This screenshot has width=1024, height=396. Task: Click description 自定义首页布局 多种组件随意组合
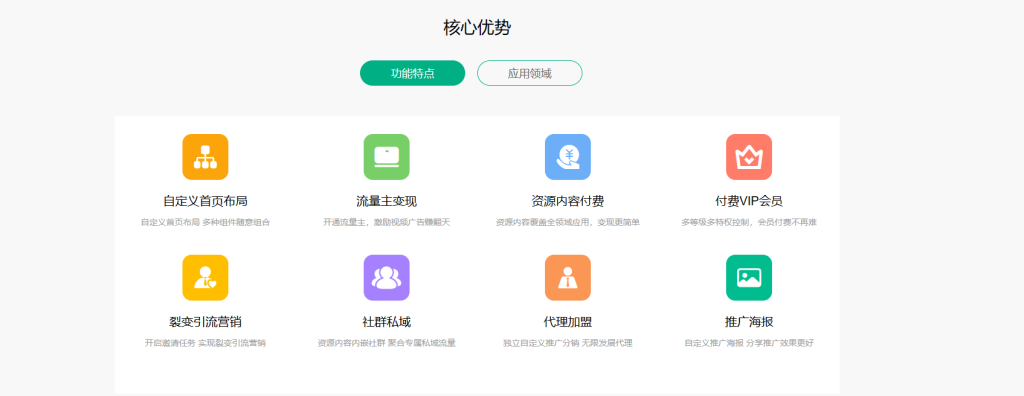[205, 222]
